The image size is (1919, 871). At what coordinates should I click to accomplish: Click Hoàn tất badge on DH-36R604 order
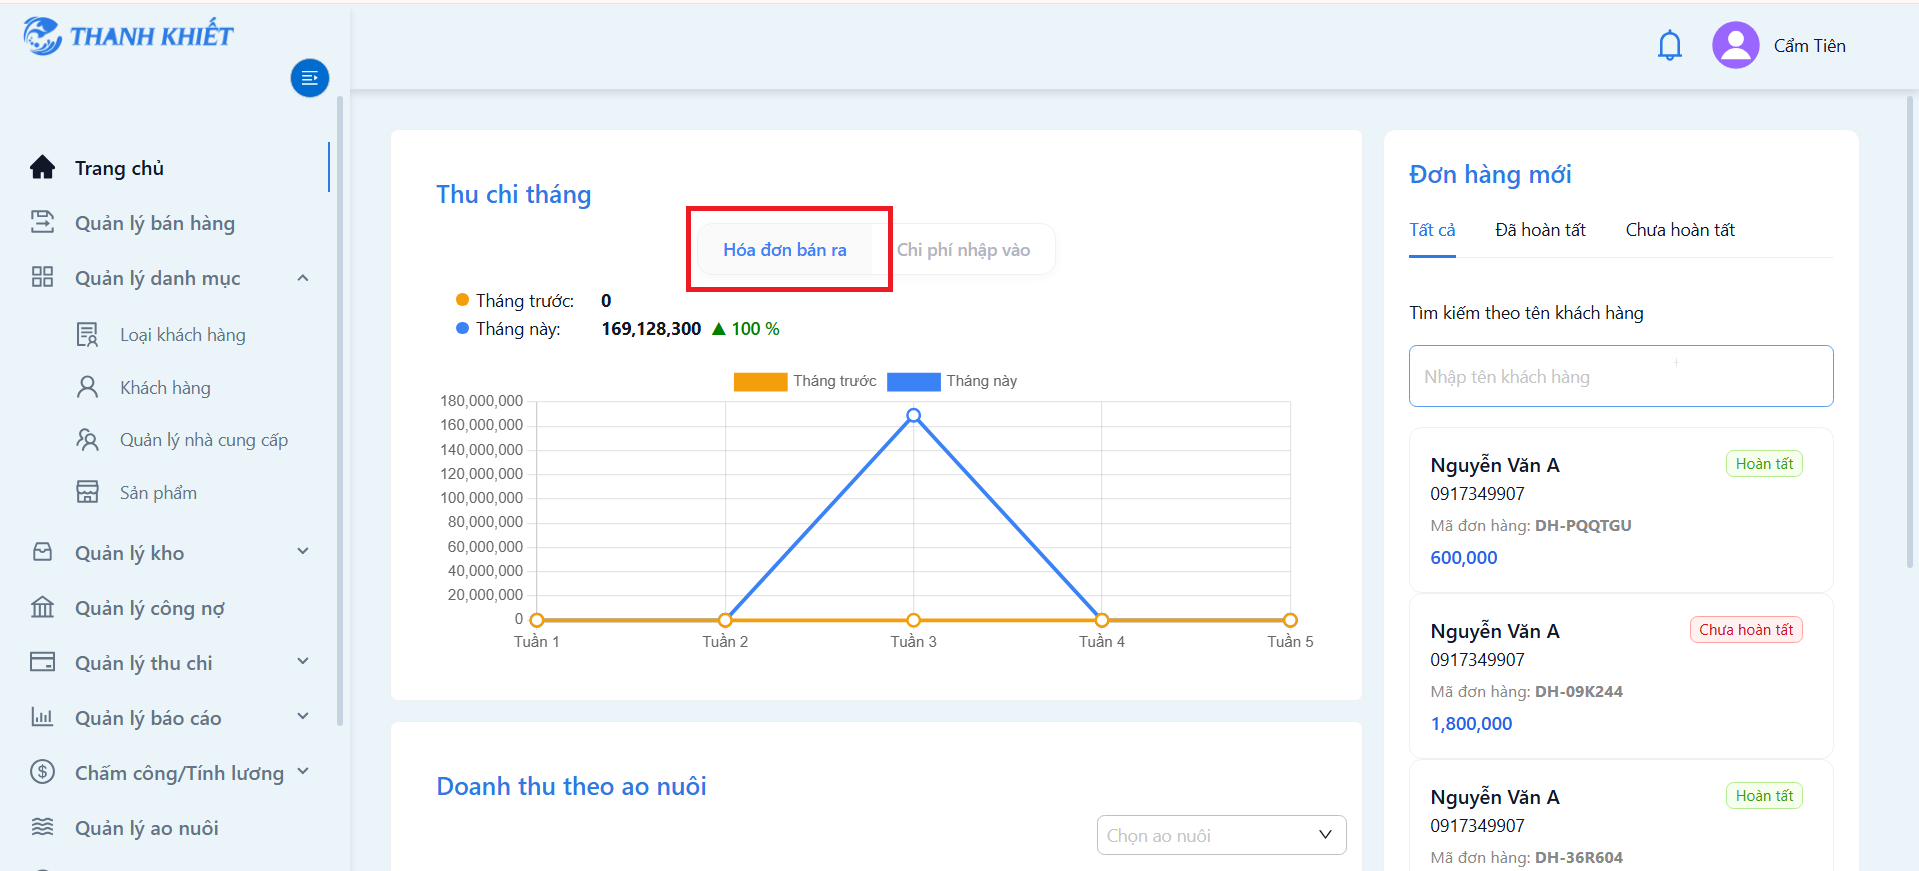coord(1764,796)
